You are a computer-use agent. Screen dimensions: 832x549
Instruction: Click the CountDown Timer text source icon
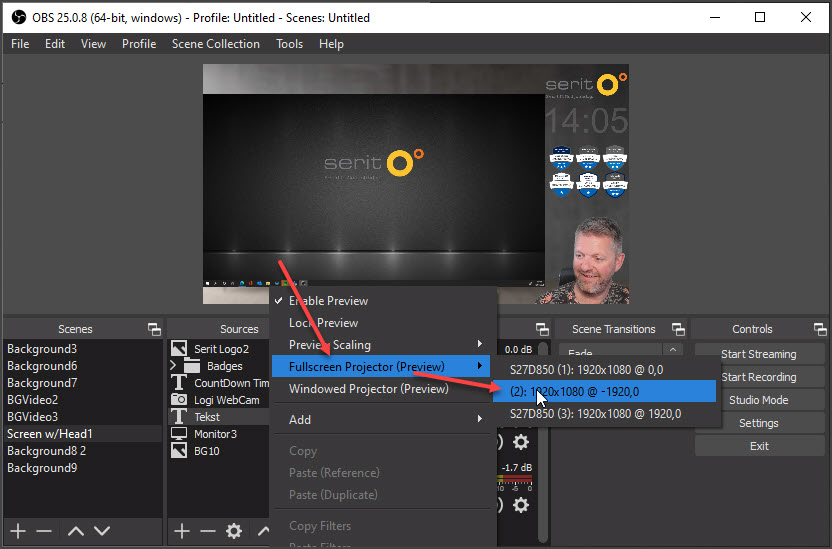point(179,382)
